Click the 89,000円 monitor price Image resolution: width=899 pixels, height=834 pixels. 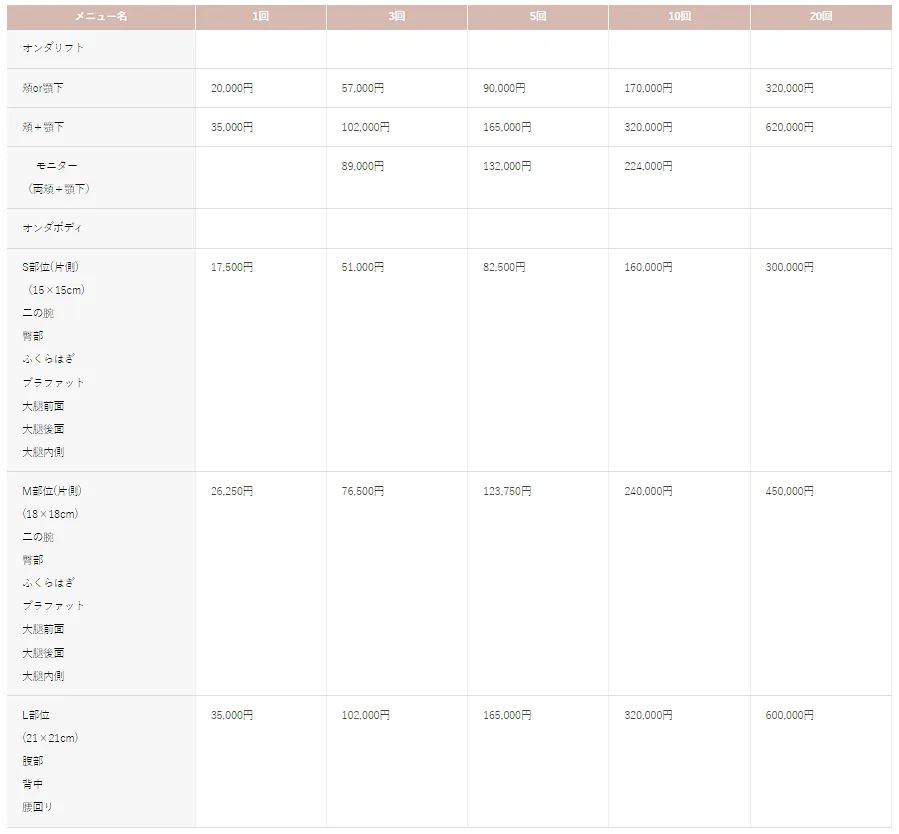tap(363, 166)
